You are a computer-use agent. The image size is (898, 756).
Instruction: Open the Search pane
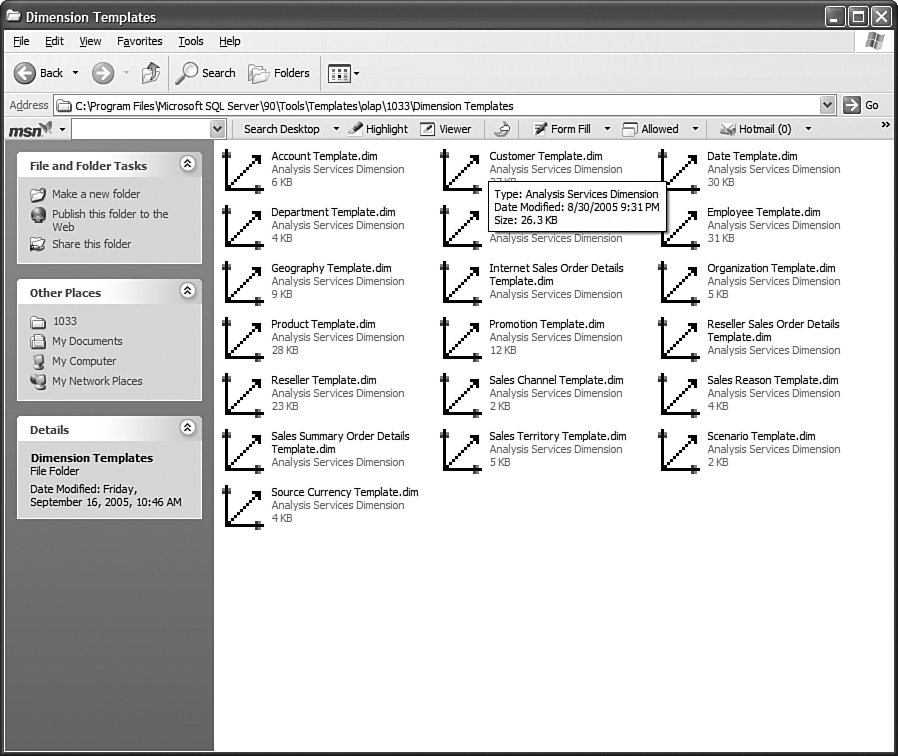point(205,73)
